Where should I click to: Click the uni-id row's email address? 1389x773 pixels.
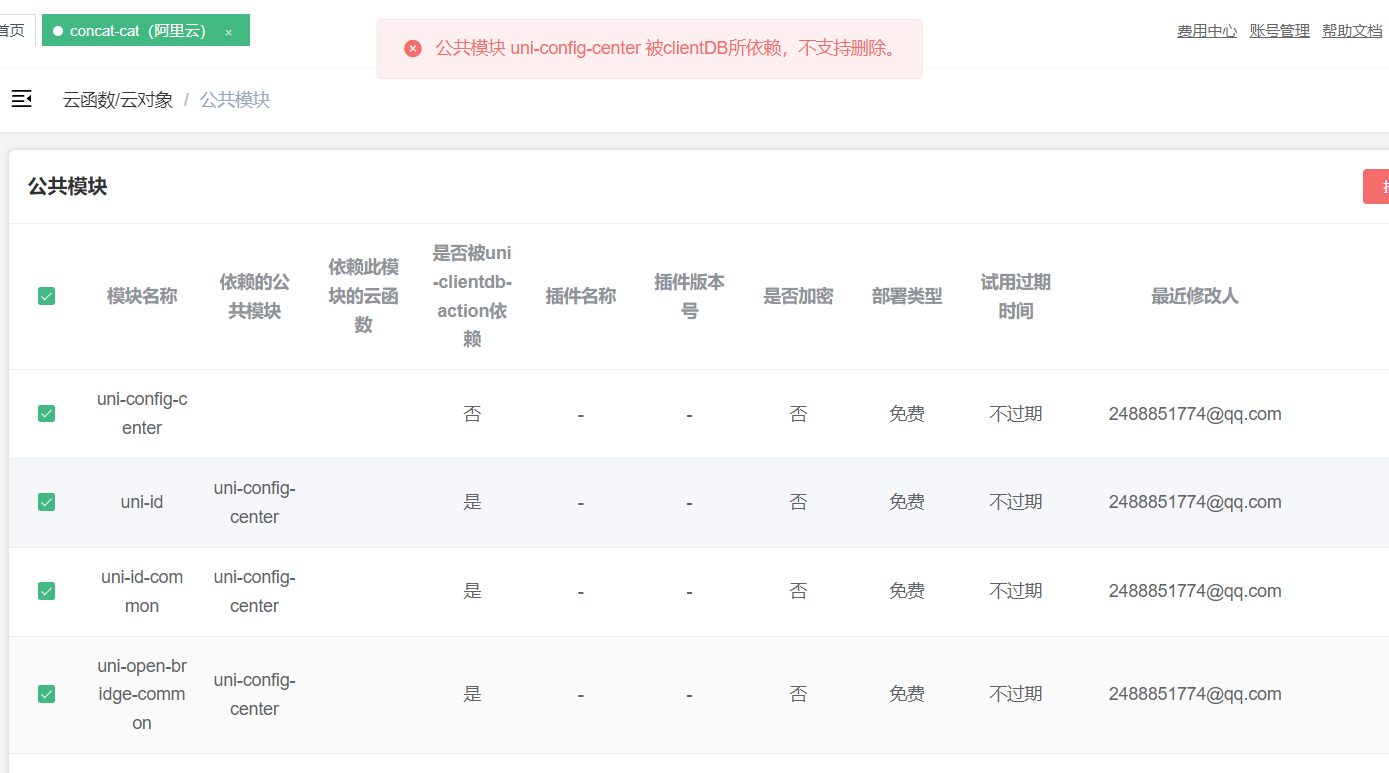tap(1195, 502)
